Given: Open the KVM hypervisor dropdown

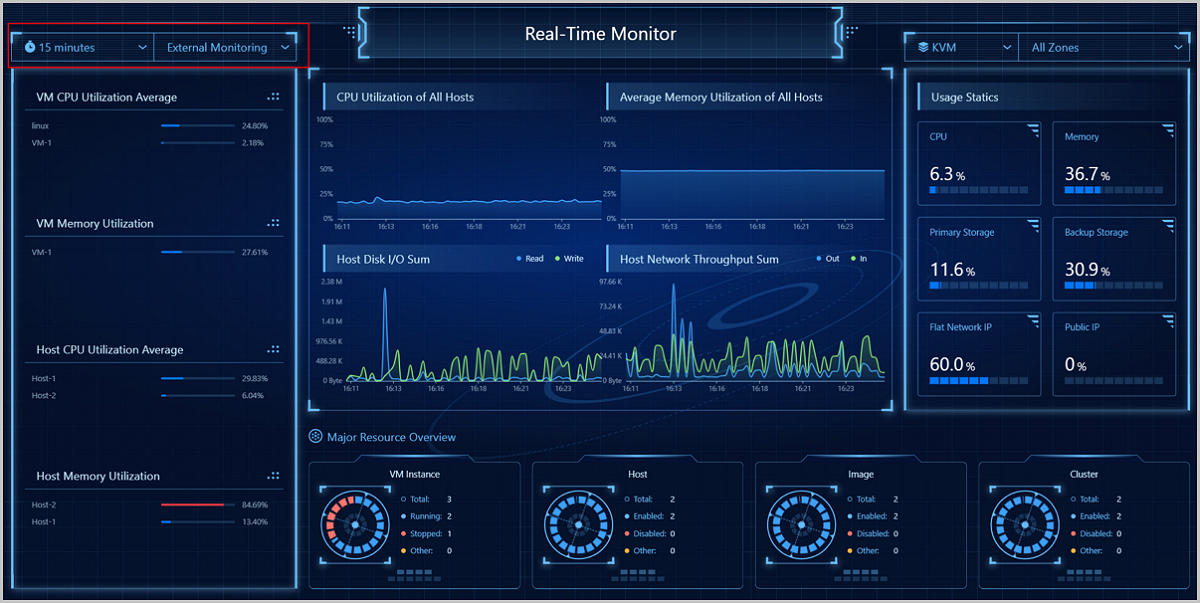Looking at the screenshot, I should tap(961, 47).
